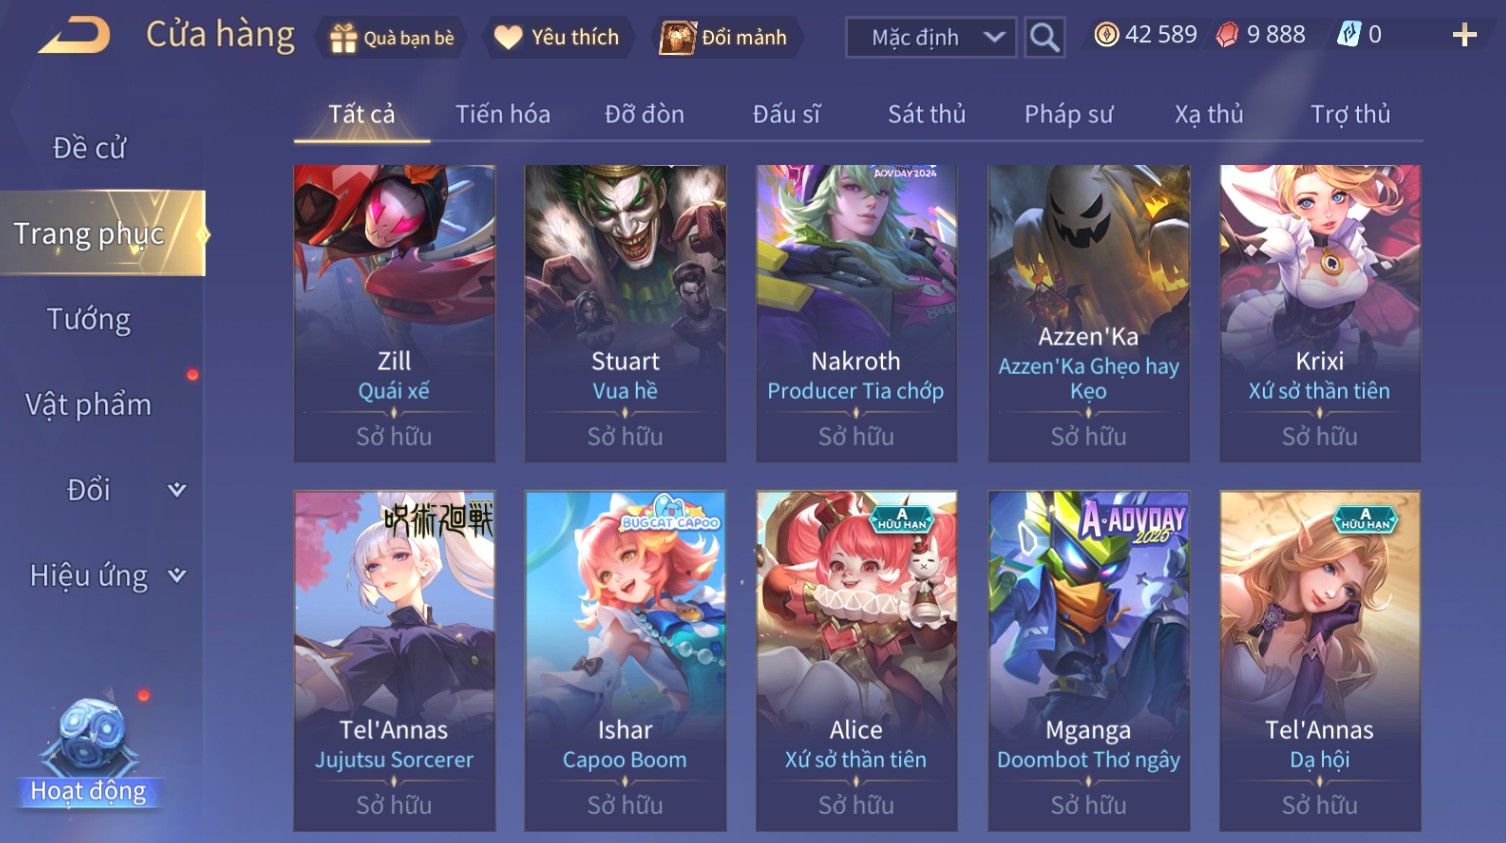Click the gold coin balance icon
The width and height of the screenshot is (1506, 843).
[x=1106, y=35]
